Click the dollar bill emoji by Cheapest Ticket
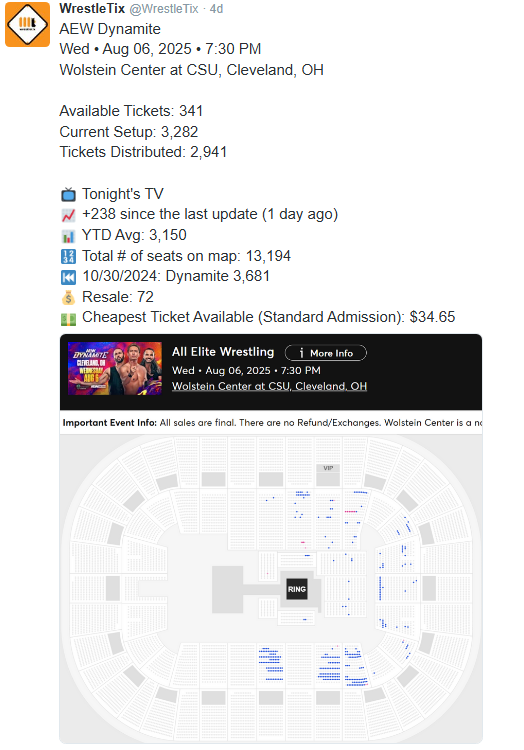524x750 pixels. tap(68, 319)
